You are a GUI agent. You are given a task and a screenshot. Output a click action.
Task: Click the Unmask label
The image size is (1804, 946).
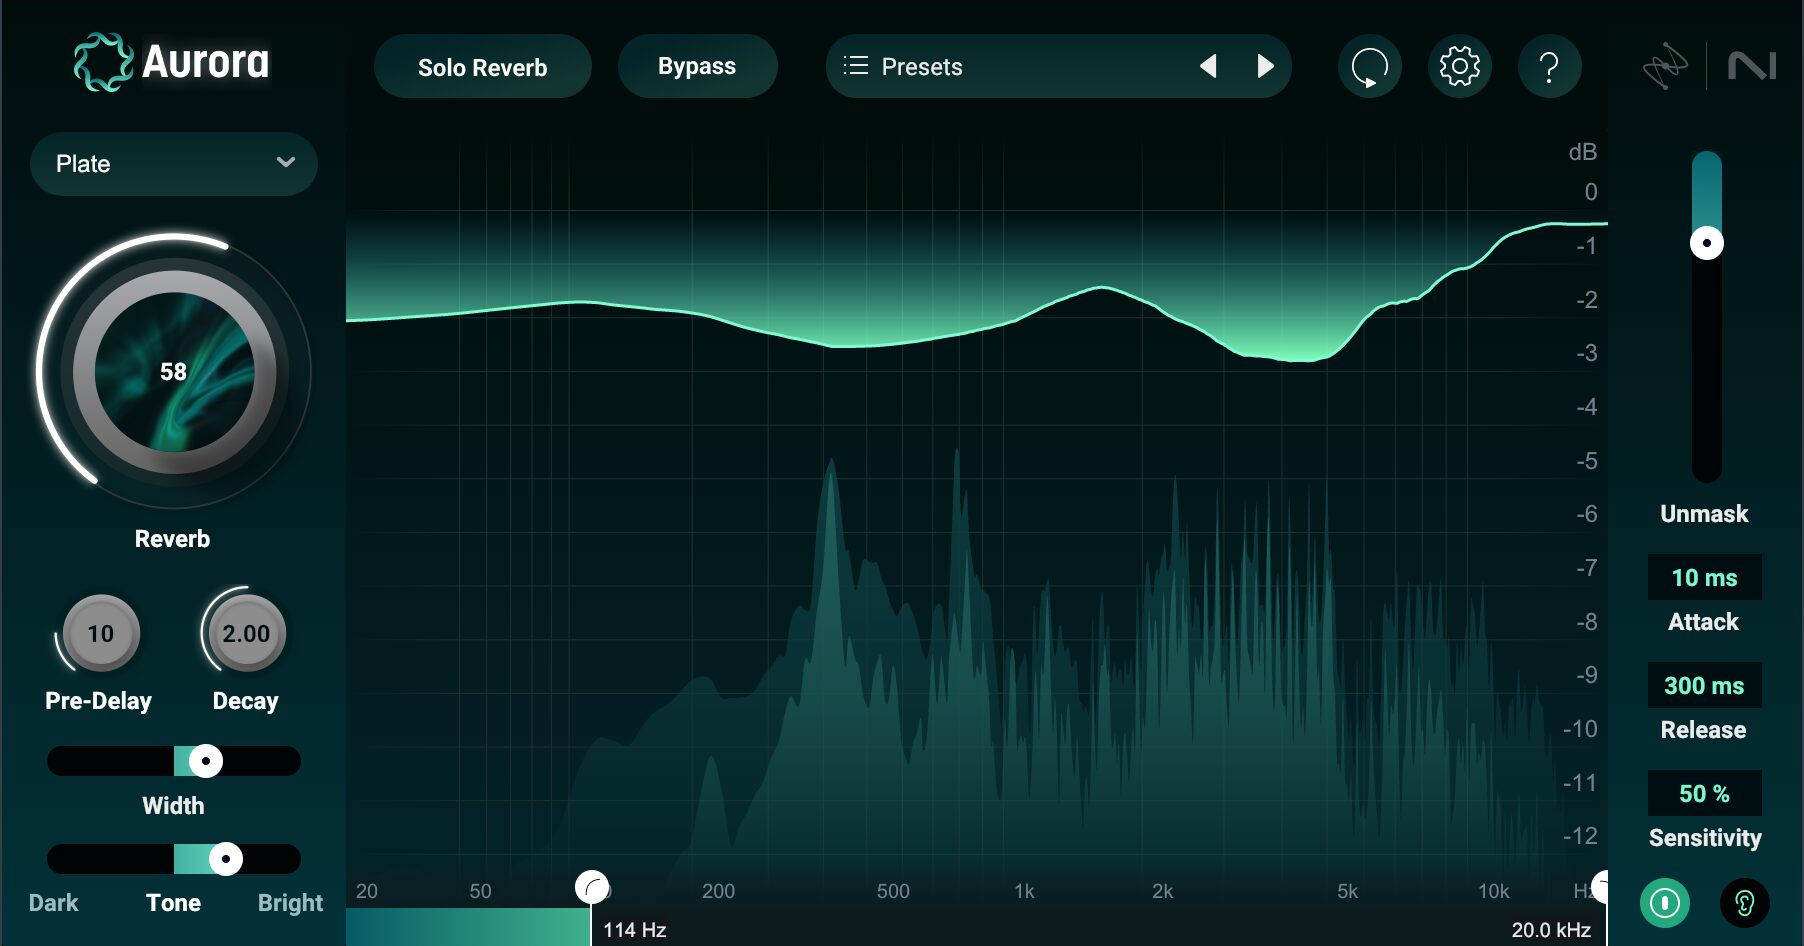(1704, 514)
